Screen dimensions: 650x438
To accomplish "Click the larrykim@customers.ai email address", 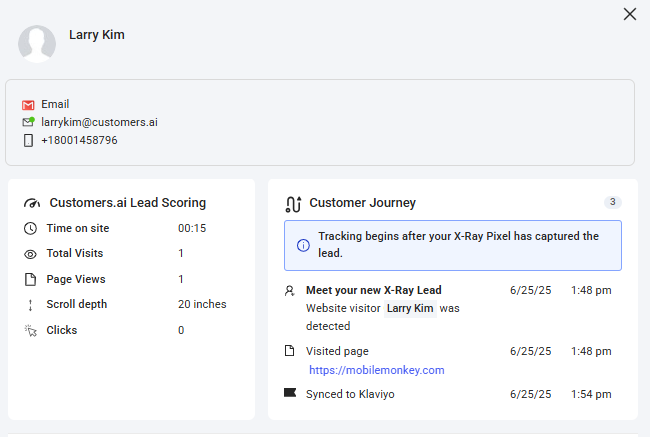I will (99, 122).
